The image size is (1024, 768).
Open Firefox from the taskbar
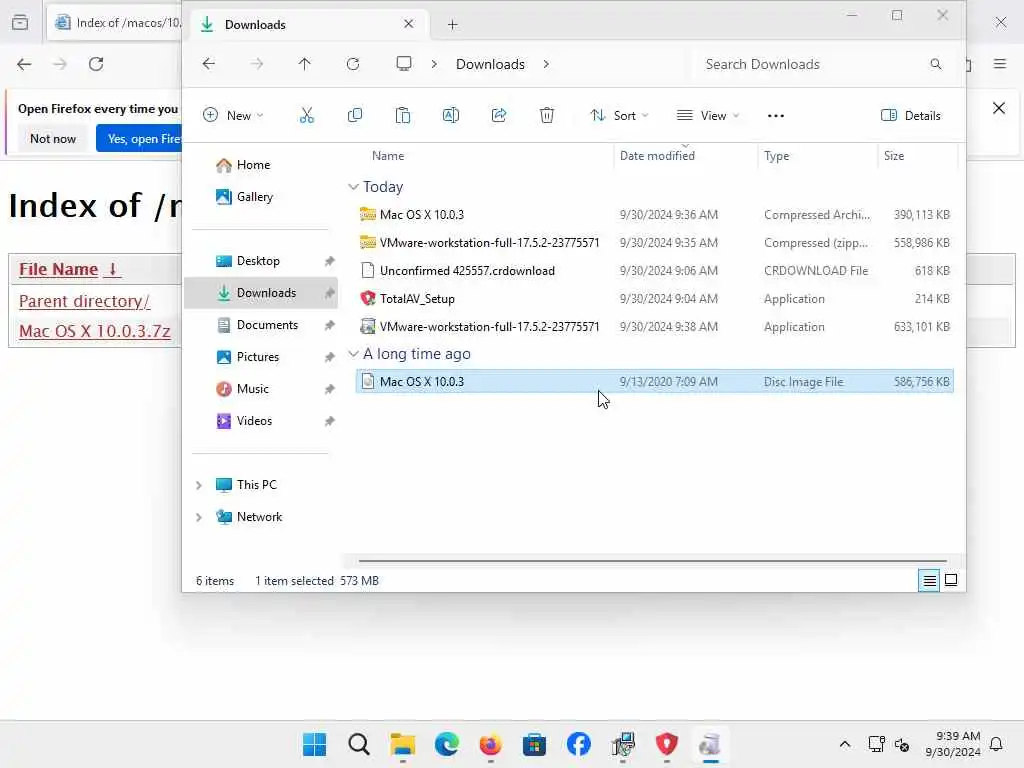click(x=490, y=744)
